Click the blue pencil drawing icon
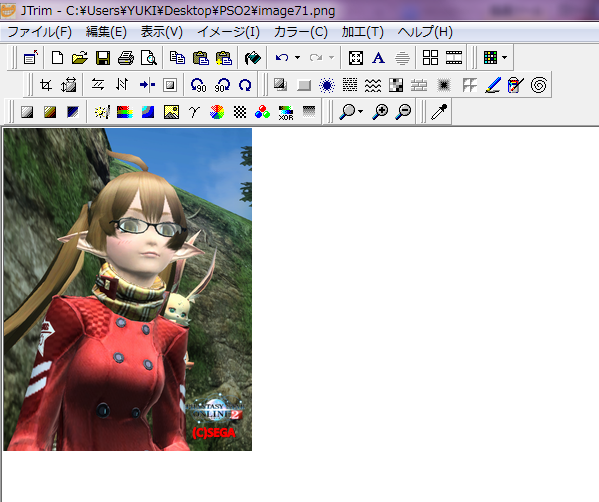 493,85
